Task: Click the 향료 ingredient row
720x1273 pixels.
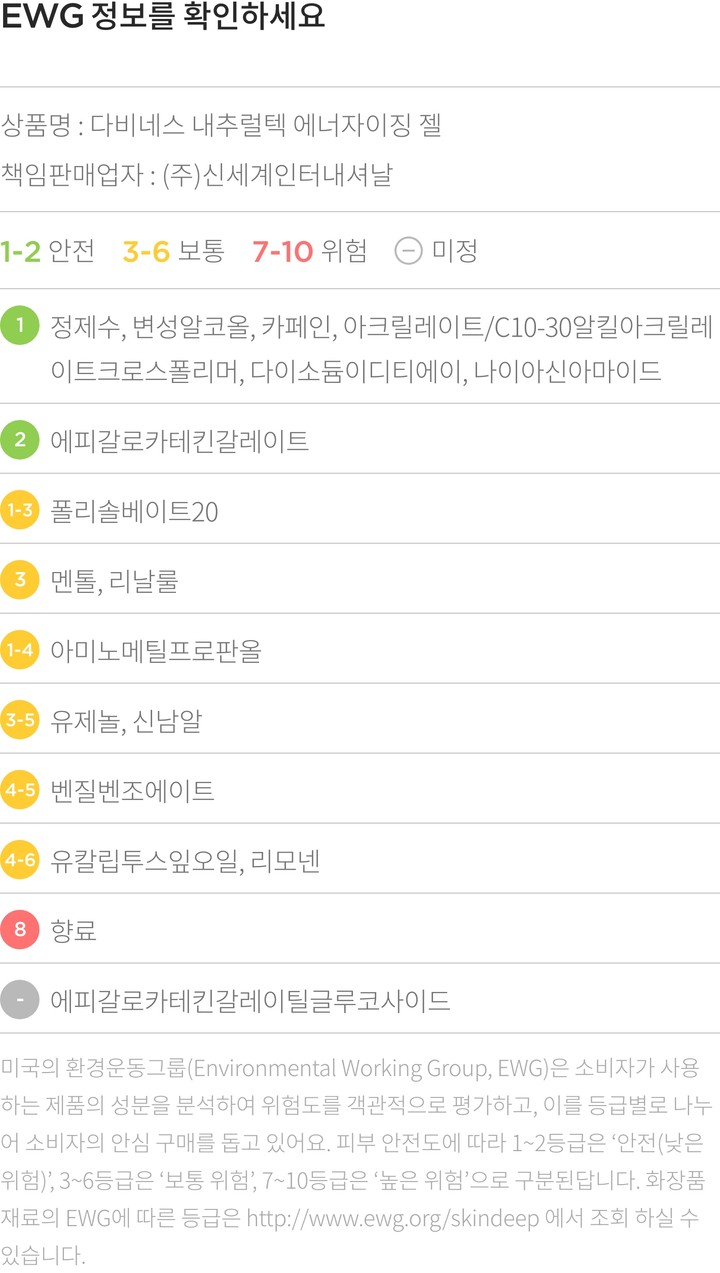Action: click(74, 931)
